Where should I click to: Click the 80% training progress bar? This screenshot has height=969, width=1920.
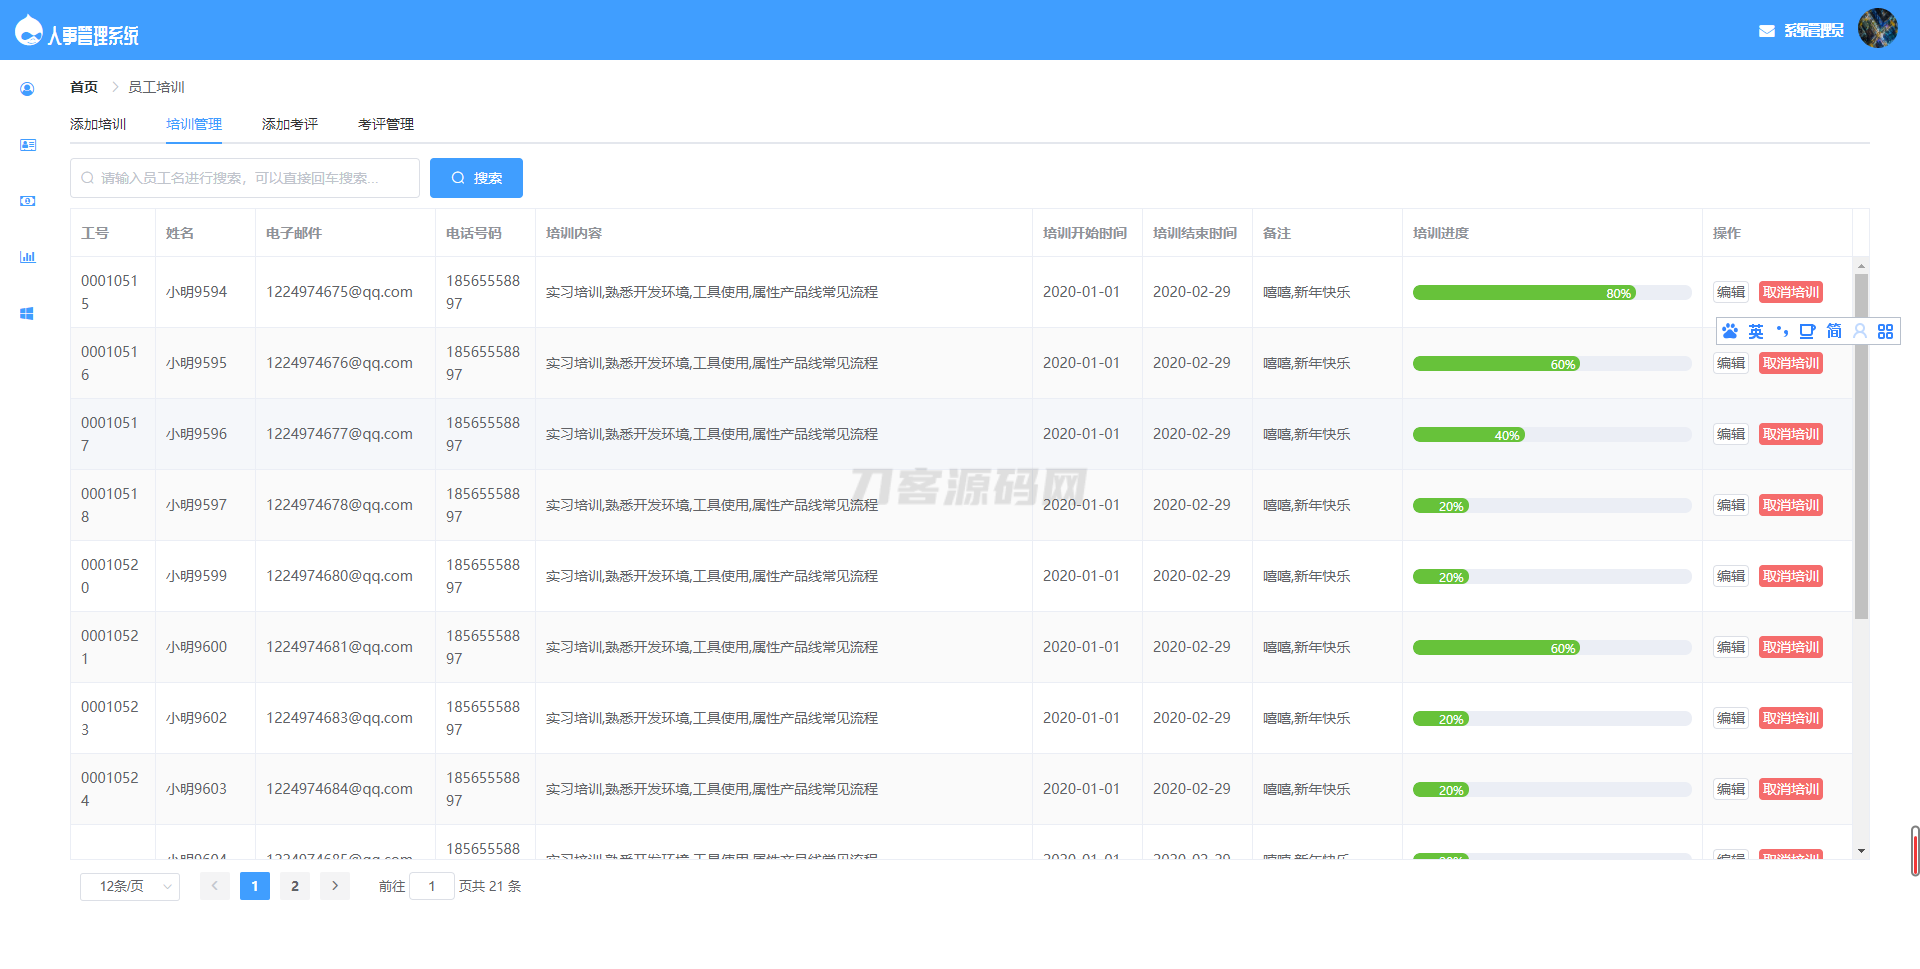pyautogui.click(x=1551, y=293)
